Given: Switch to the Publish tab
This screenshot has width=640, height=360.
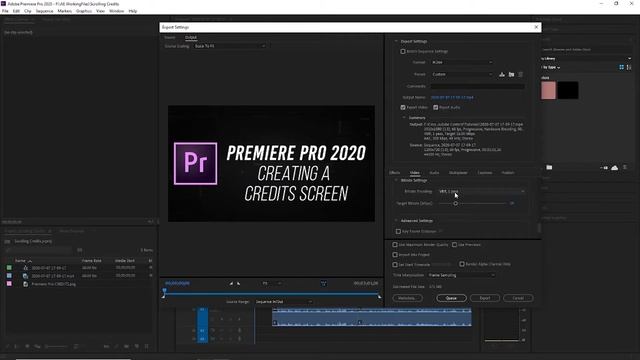Looking at the screenshot, I should pos(508,173).
